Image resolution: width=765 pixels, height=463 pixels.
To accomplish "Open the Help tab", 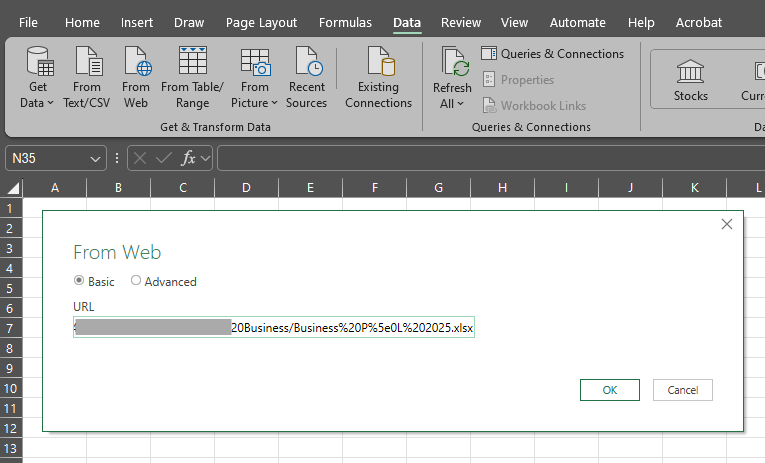I will pos(641,22).
